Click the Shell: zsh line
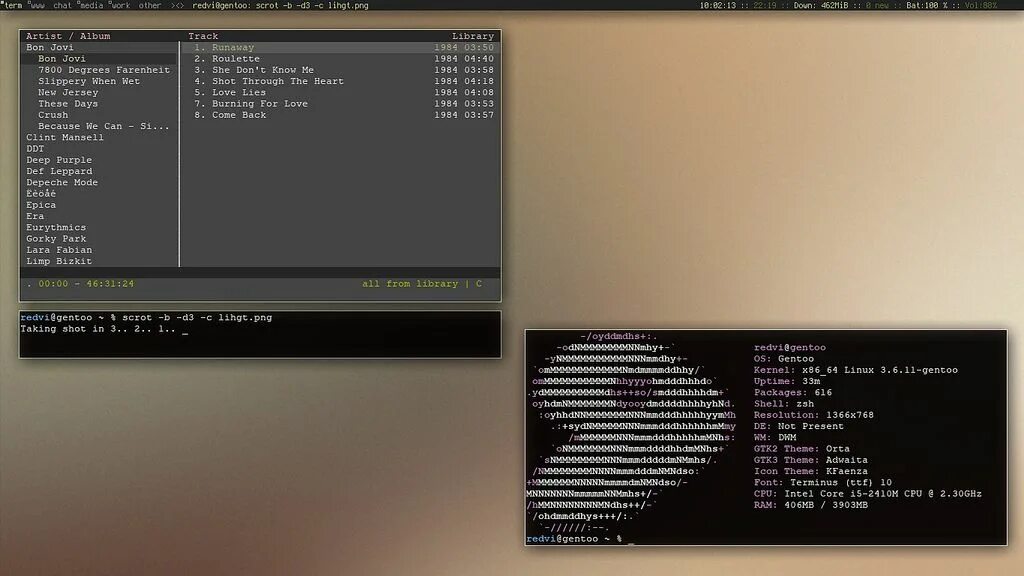Viewport: 1024px width, 576px height. pos(784,404)
